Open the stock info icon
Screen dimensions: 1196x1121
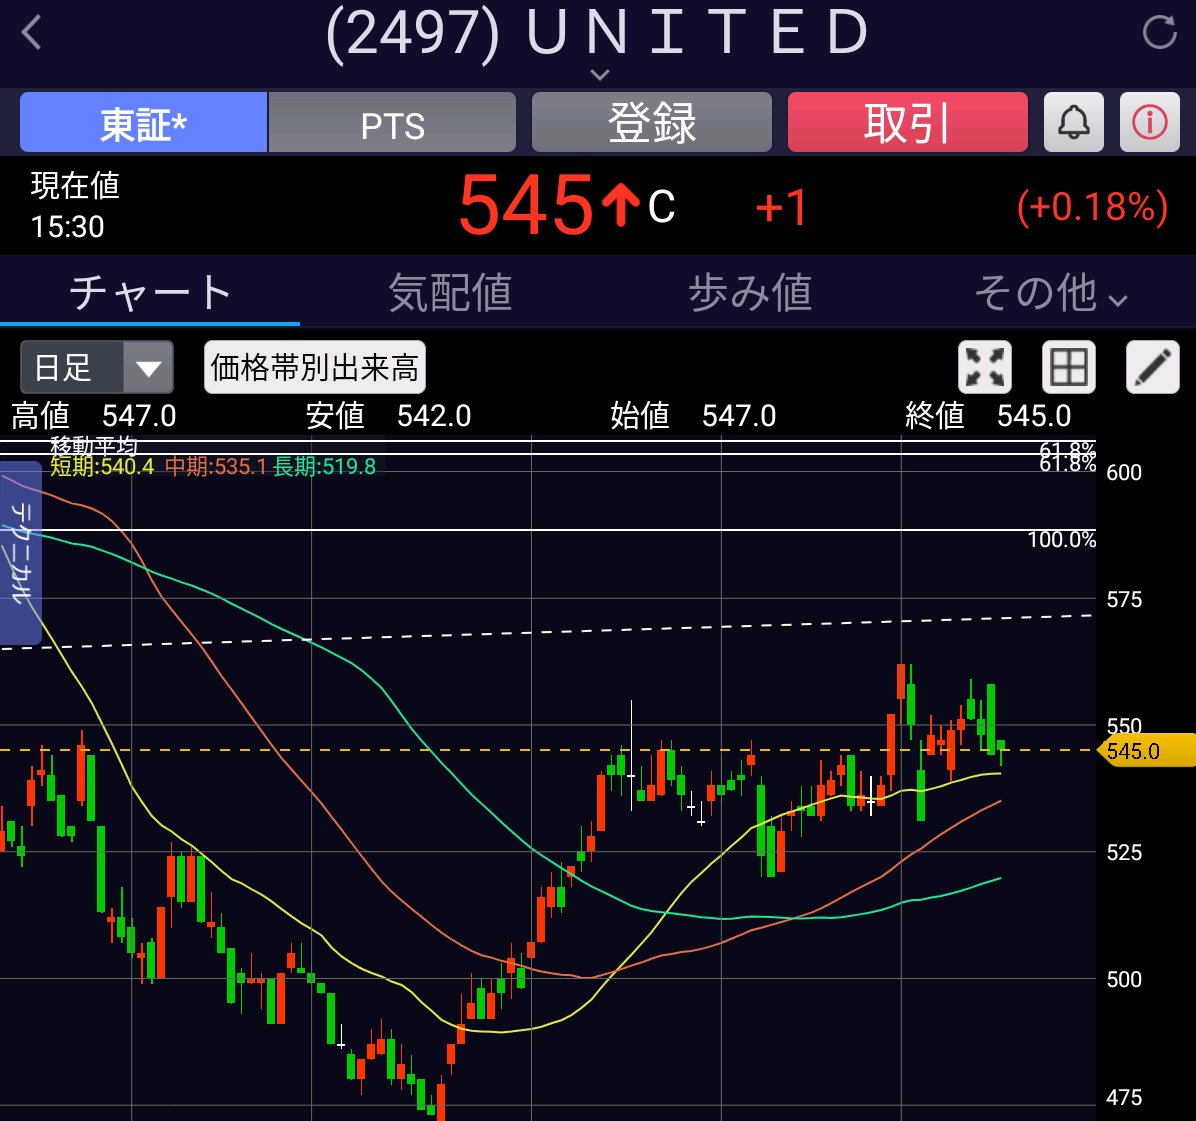1149,122
